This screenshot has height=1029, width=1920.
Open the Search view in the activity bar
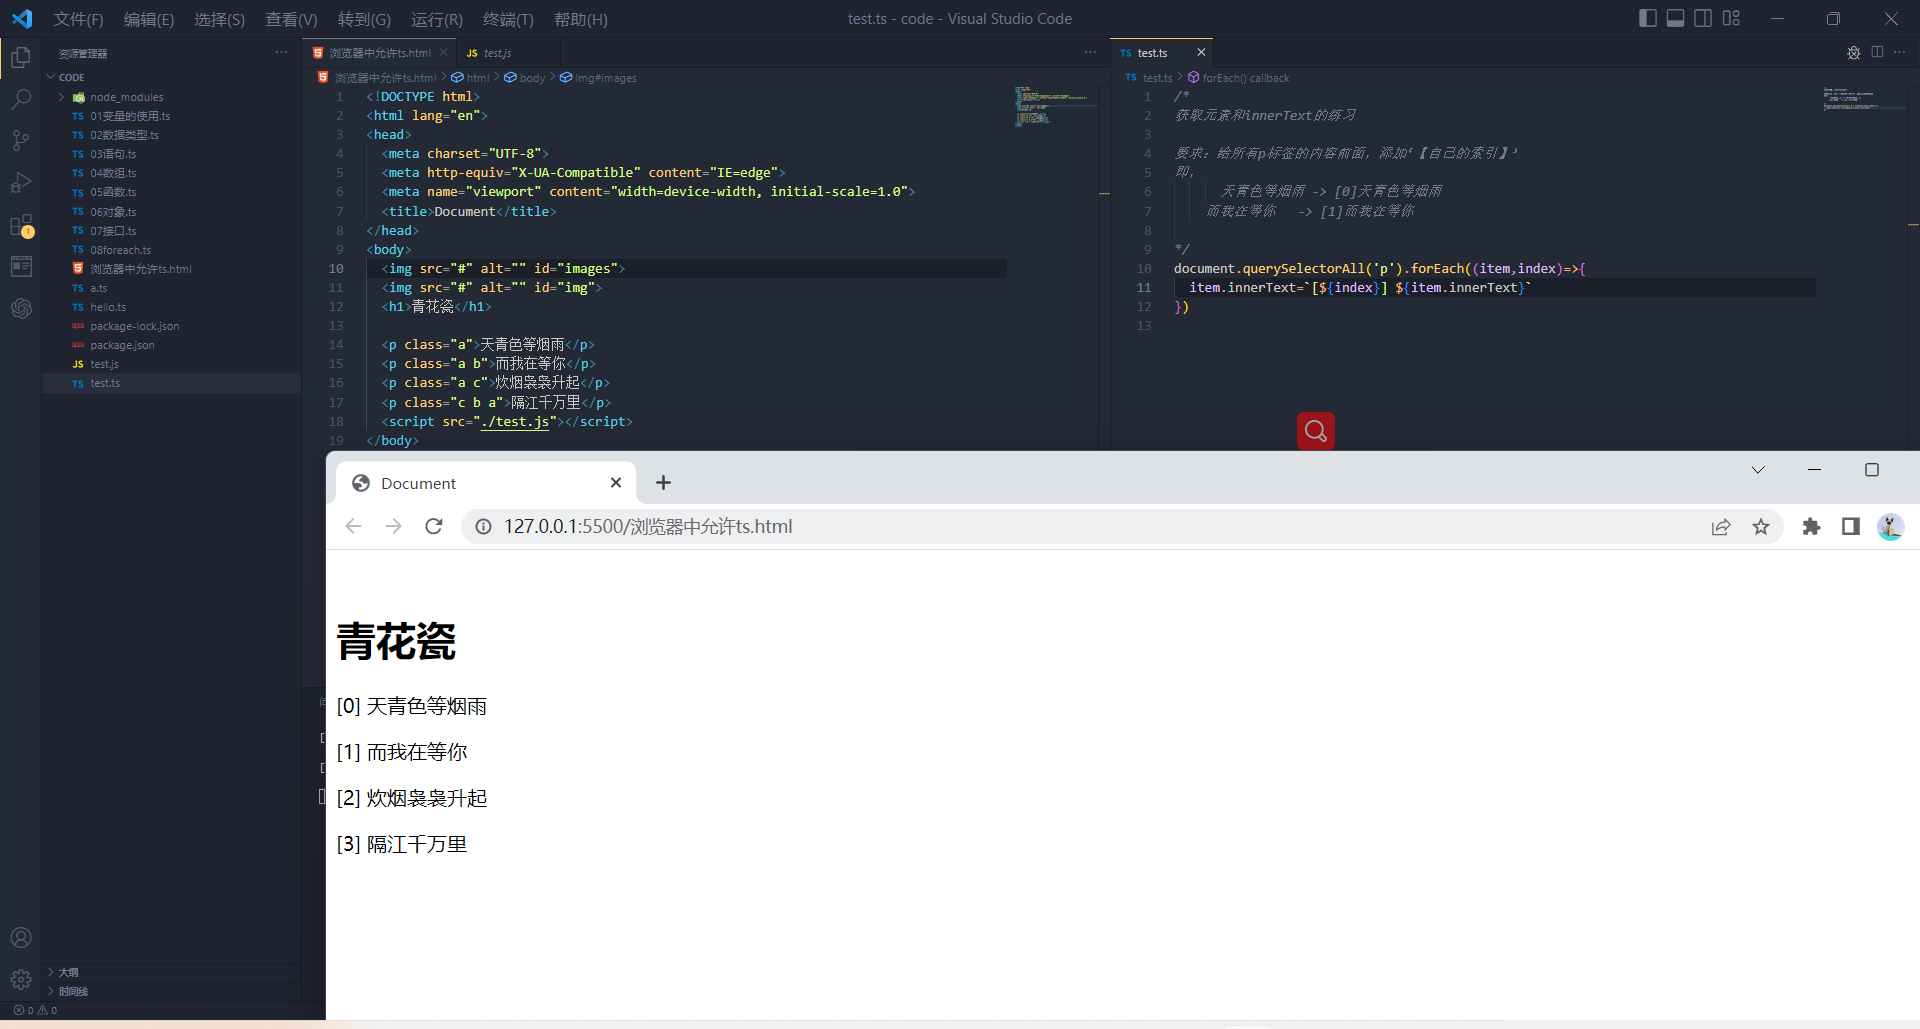pyautogui.click(x=21, y=98)
